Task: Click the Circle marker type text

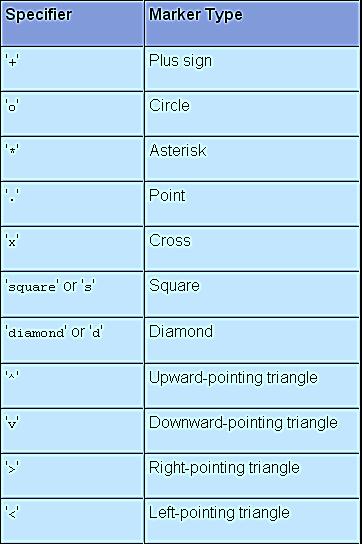Action: tap(169, 105)
